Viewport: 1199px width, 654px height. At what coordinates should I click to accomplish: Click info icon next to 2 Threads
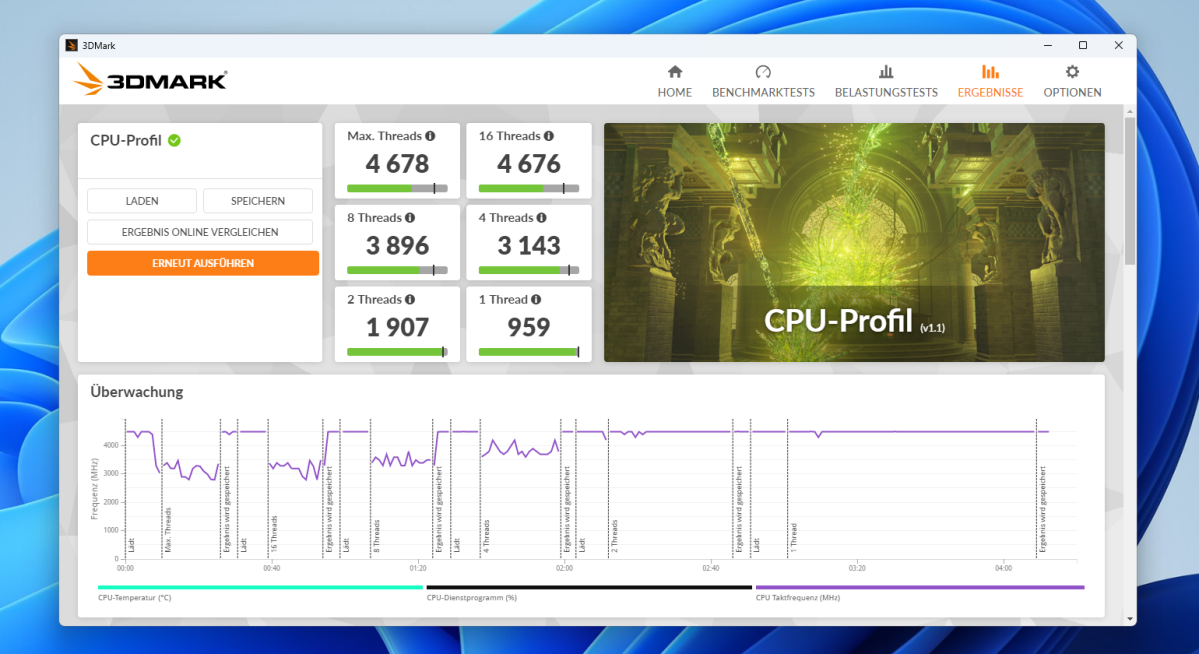(410, 300)
